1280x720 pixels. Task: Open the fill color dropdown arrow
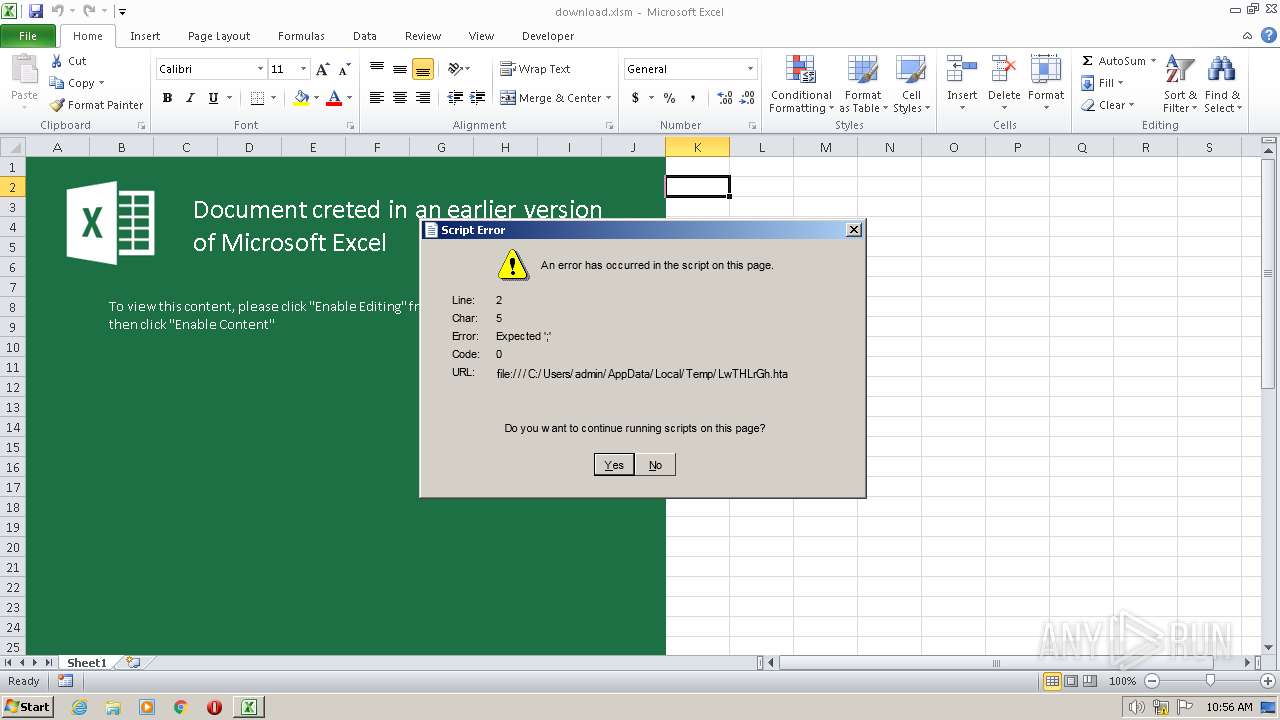click(x=316, y=98)
